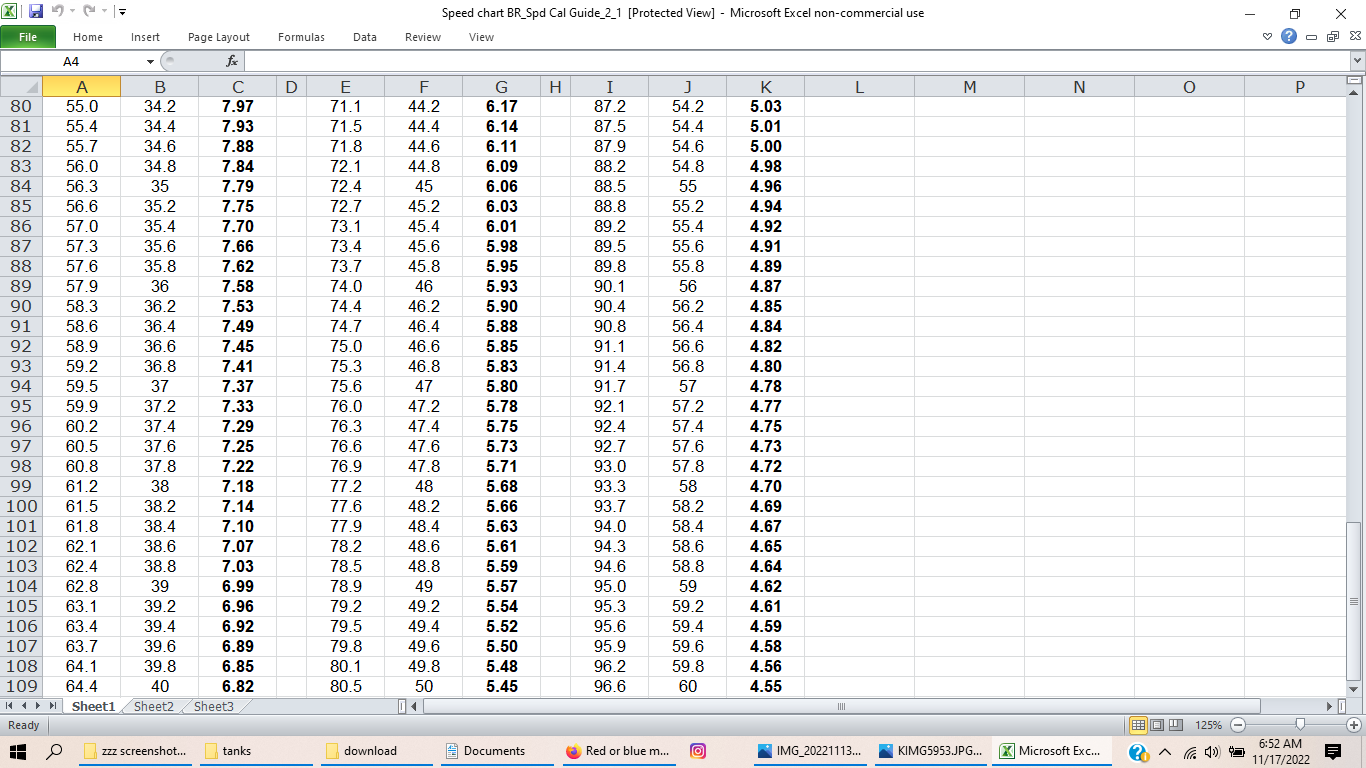Select column G header
This screenshot has width=1366, height=768.
(502, 87)
